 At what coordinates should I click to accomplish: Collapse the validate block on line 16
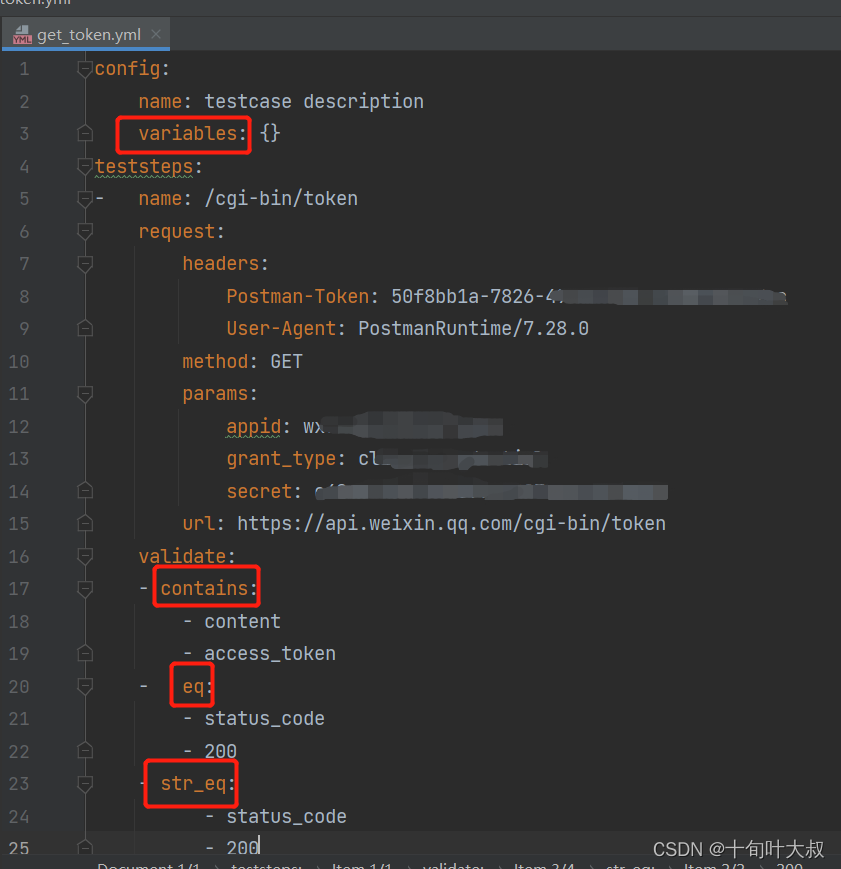click(x=85, y=556)
